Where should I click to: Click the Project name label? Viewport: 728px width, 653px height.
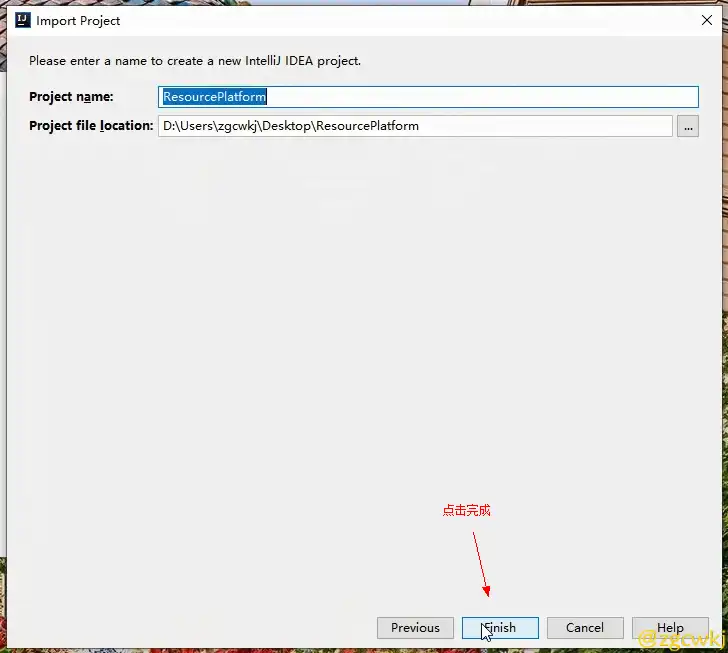[71, 97]
